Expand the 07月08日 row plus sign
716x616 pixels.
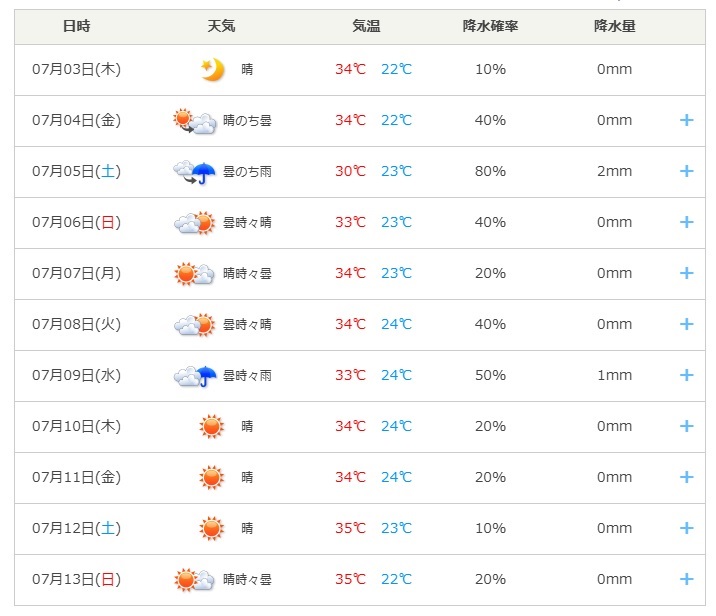click(686, 324)
